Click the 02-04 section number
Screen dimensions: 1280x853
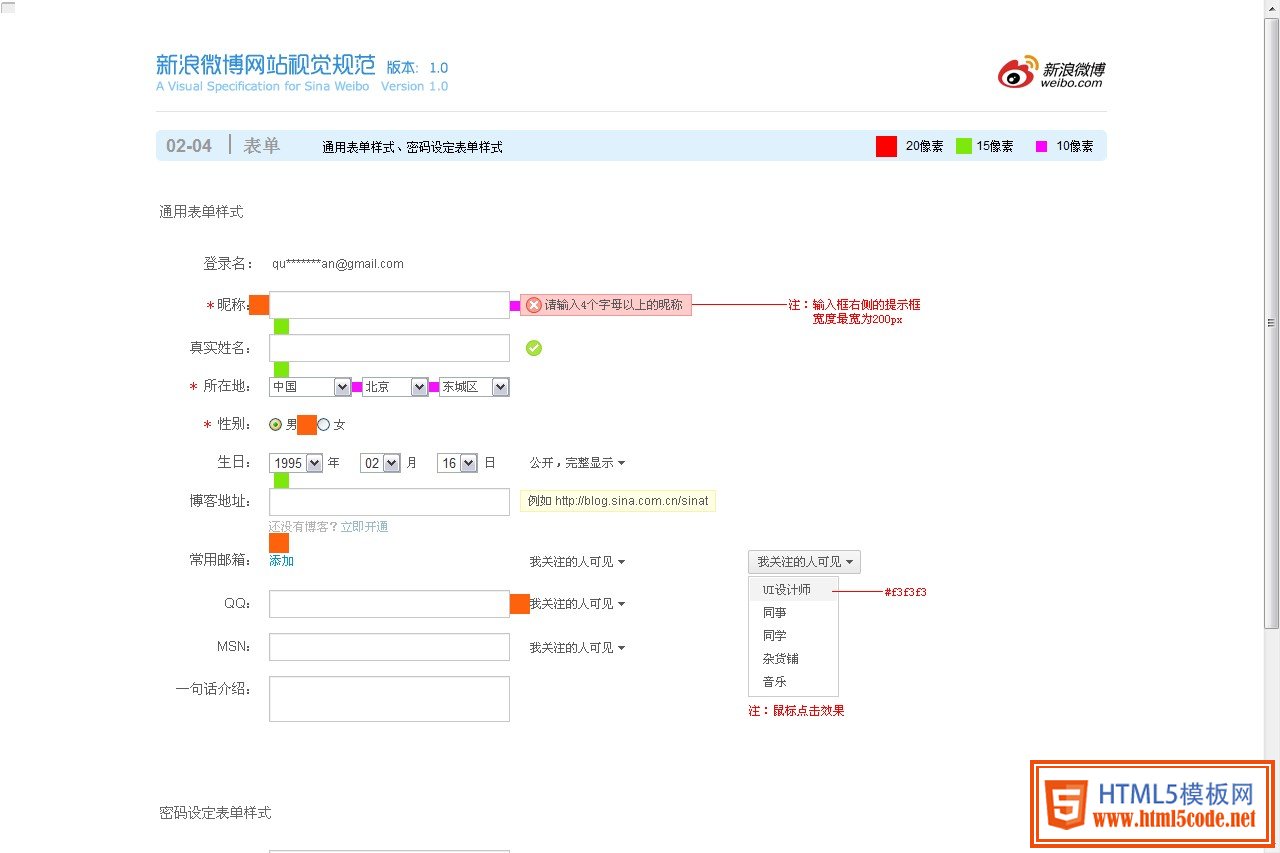pos(189,146)
